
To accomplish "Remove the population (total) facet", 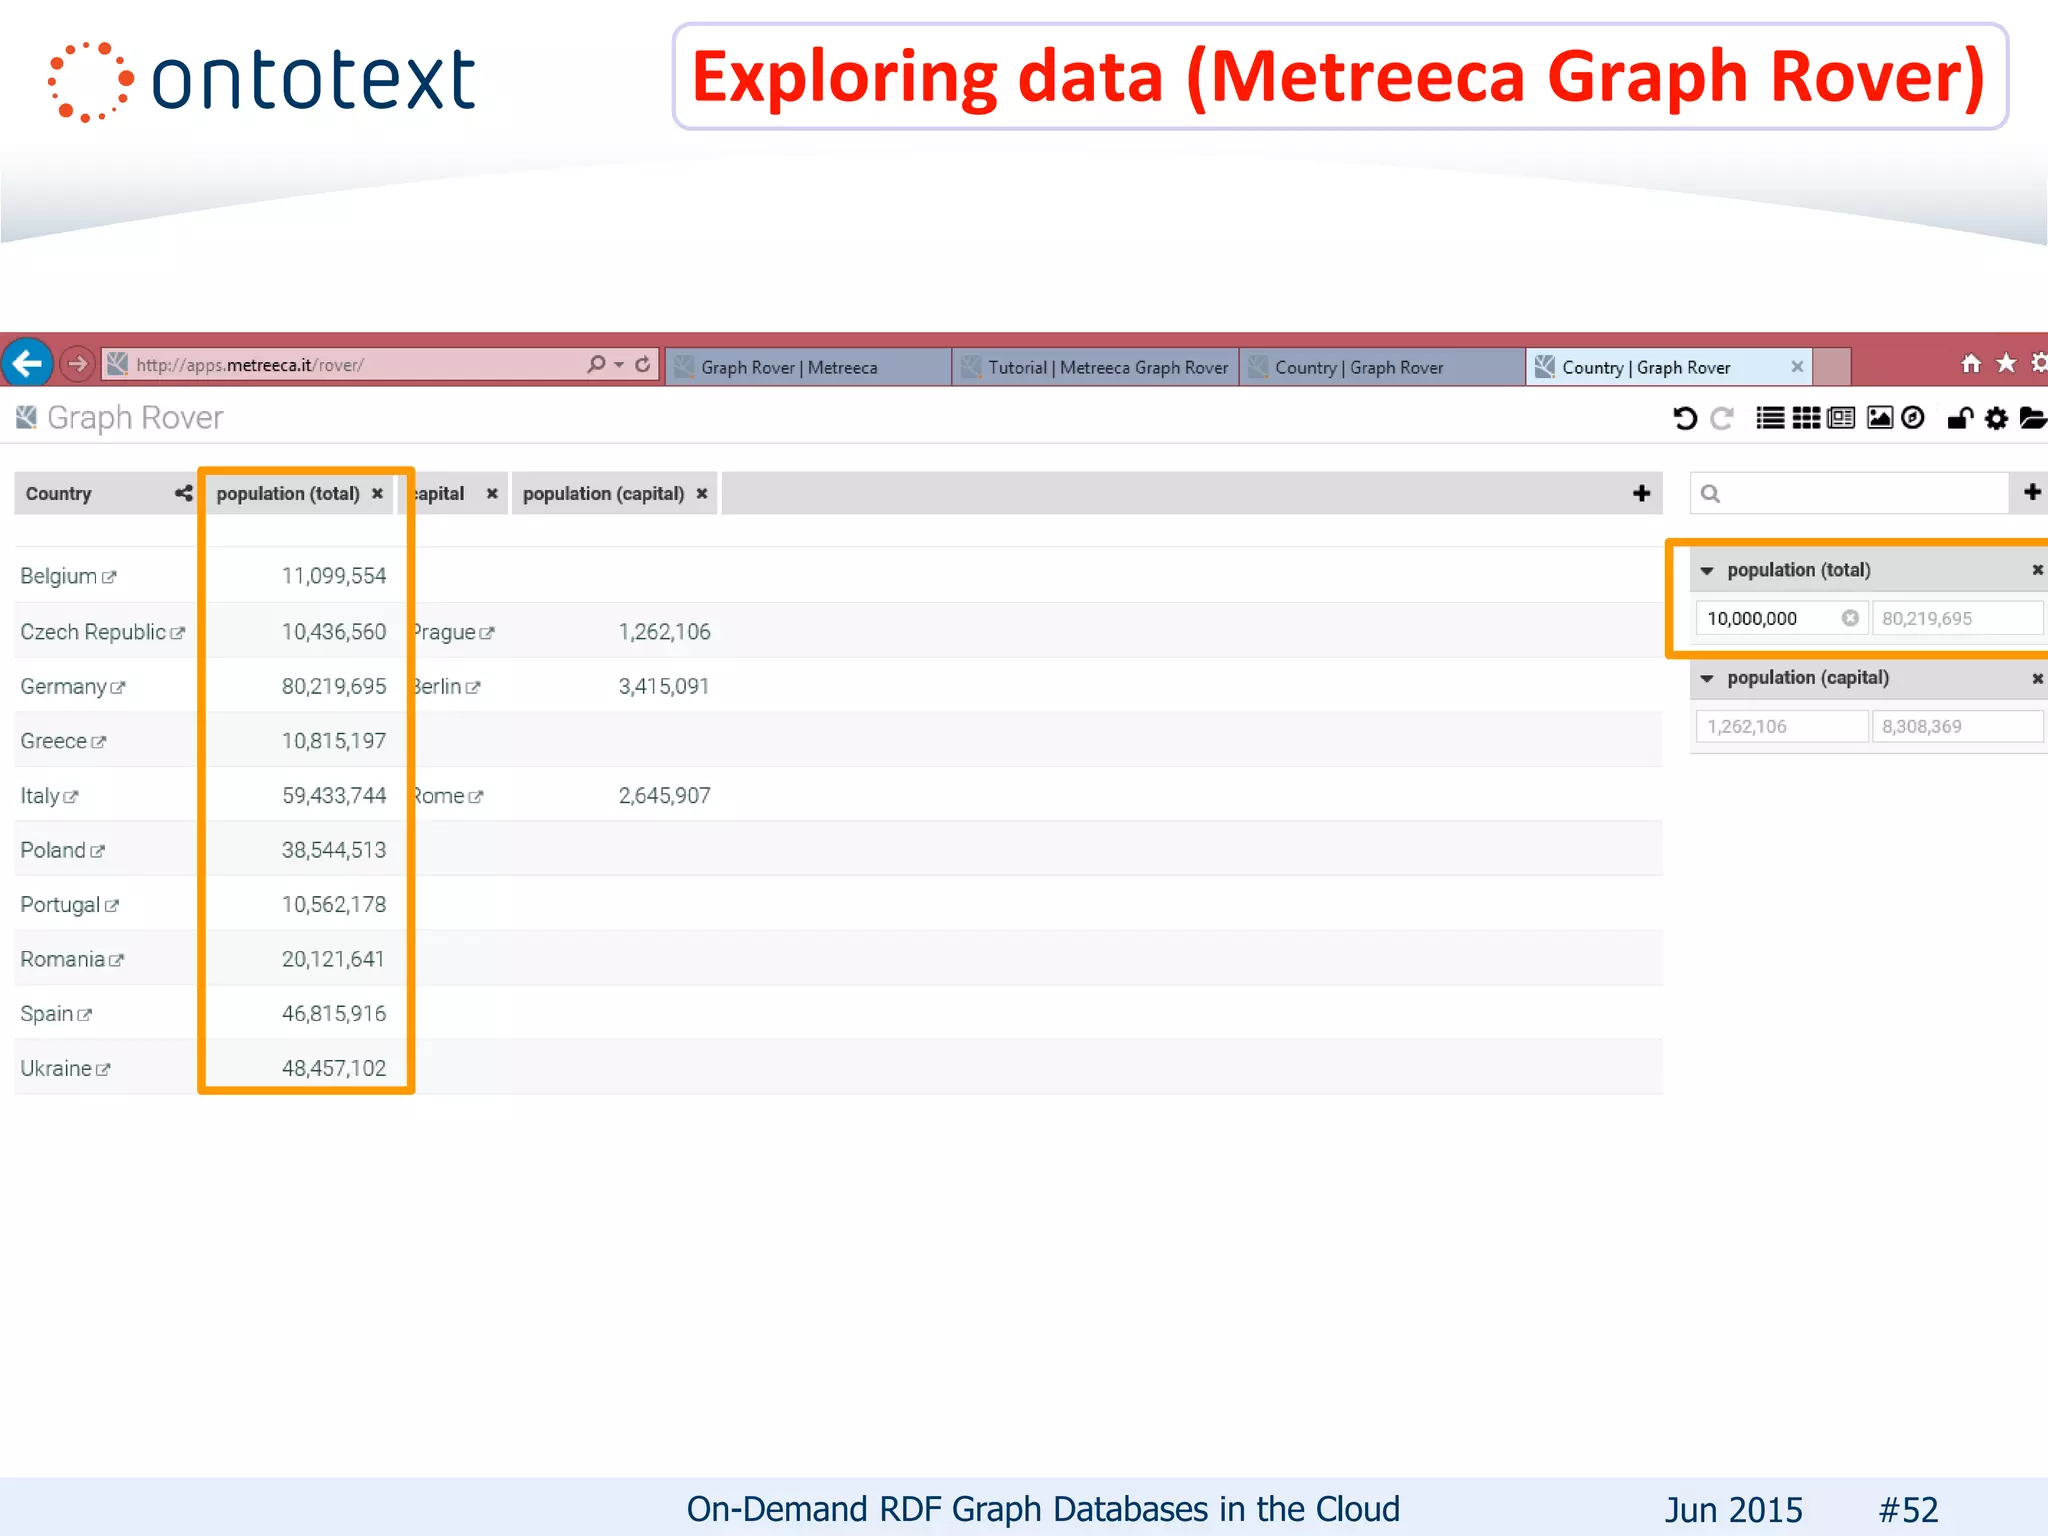I will point(2037,570).
